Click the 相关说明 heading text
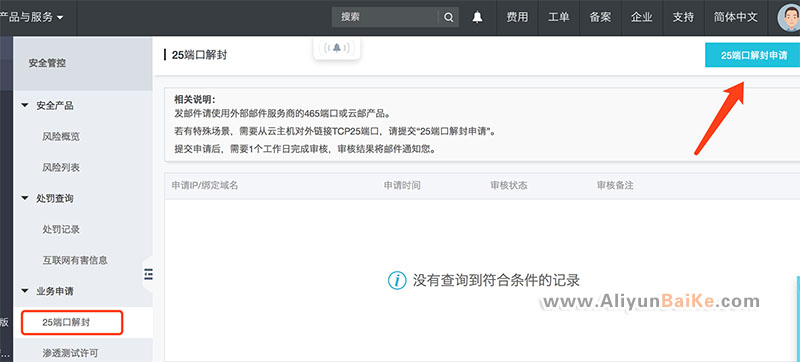Screen dimensions: 800x362 [195, 99]
